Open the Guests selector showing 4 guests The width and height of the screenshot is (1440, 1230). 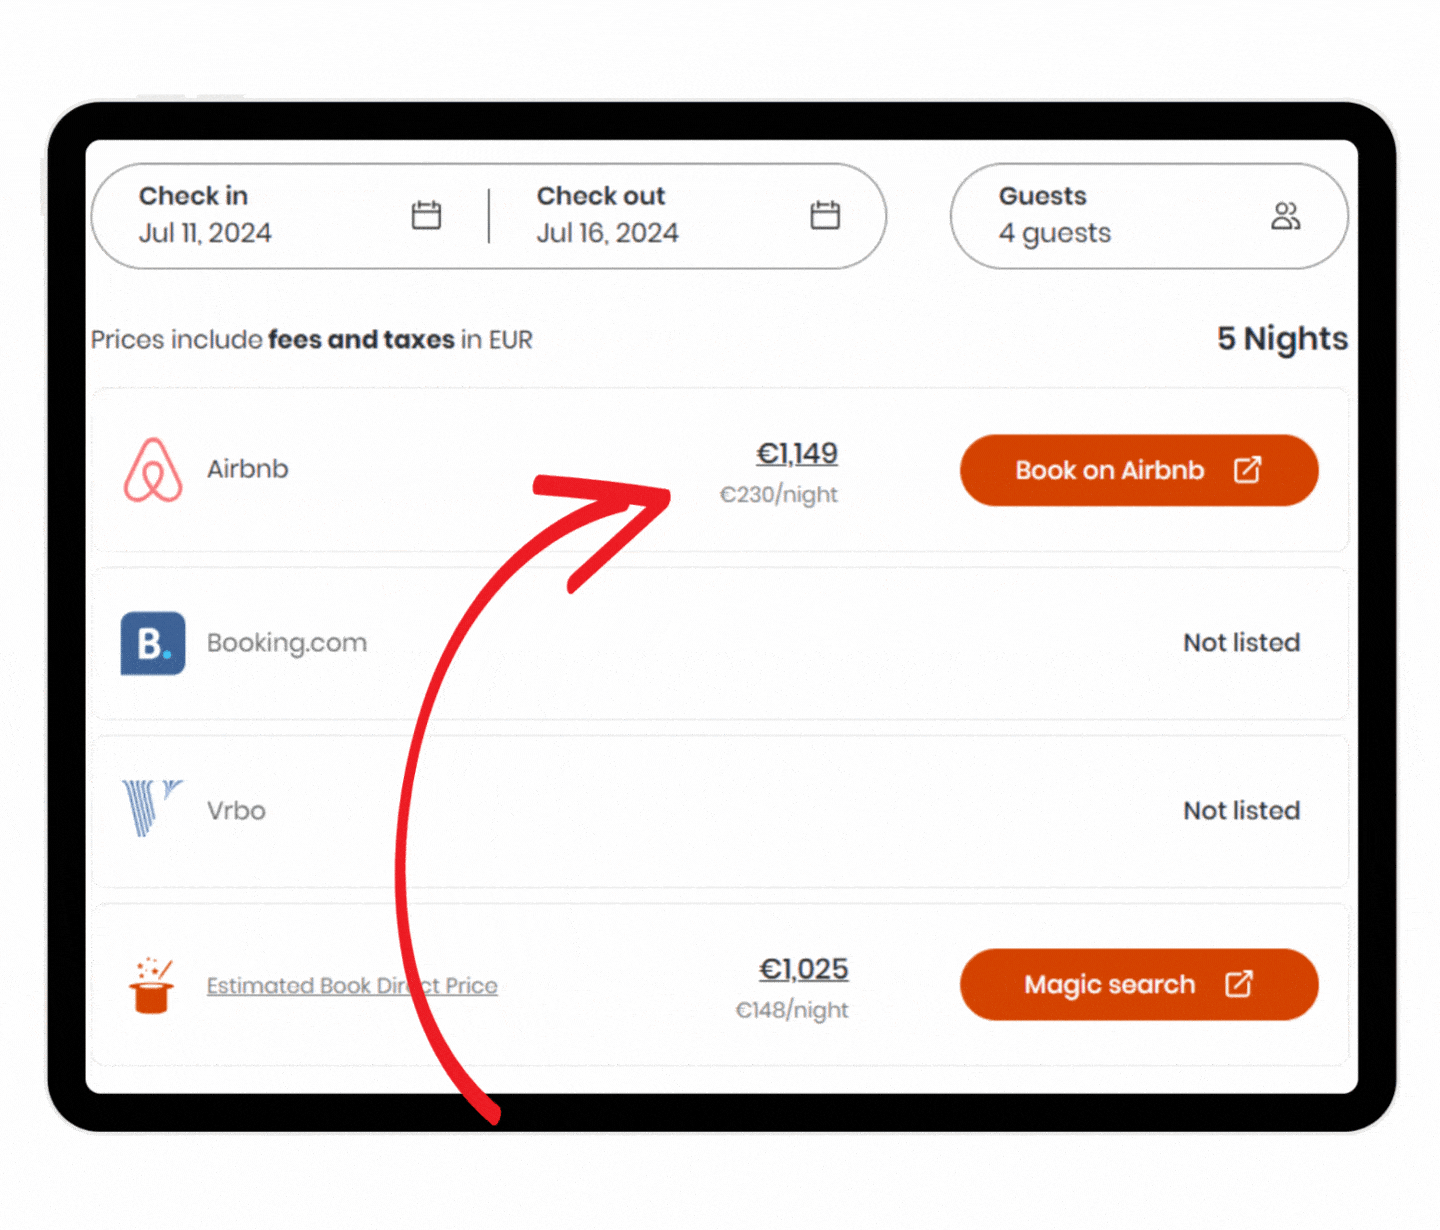[1149, 216]
